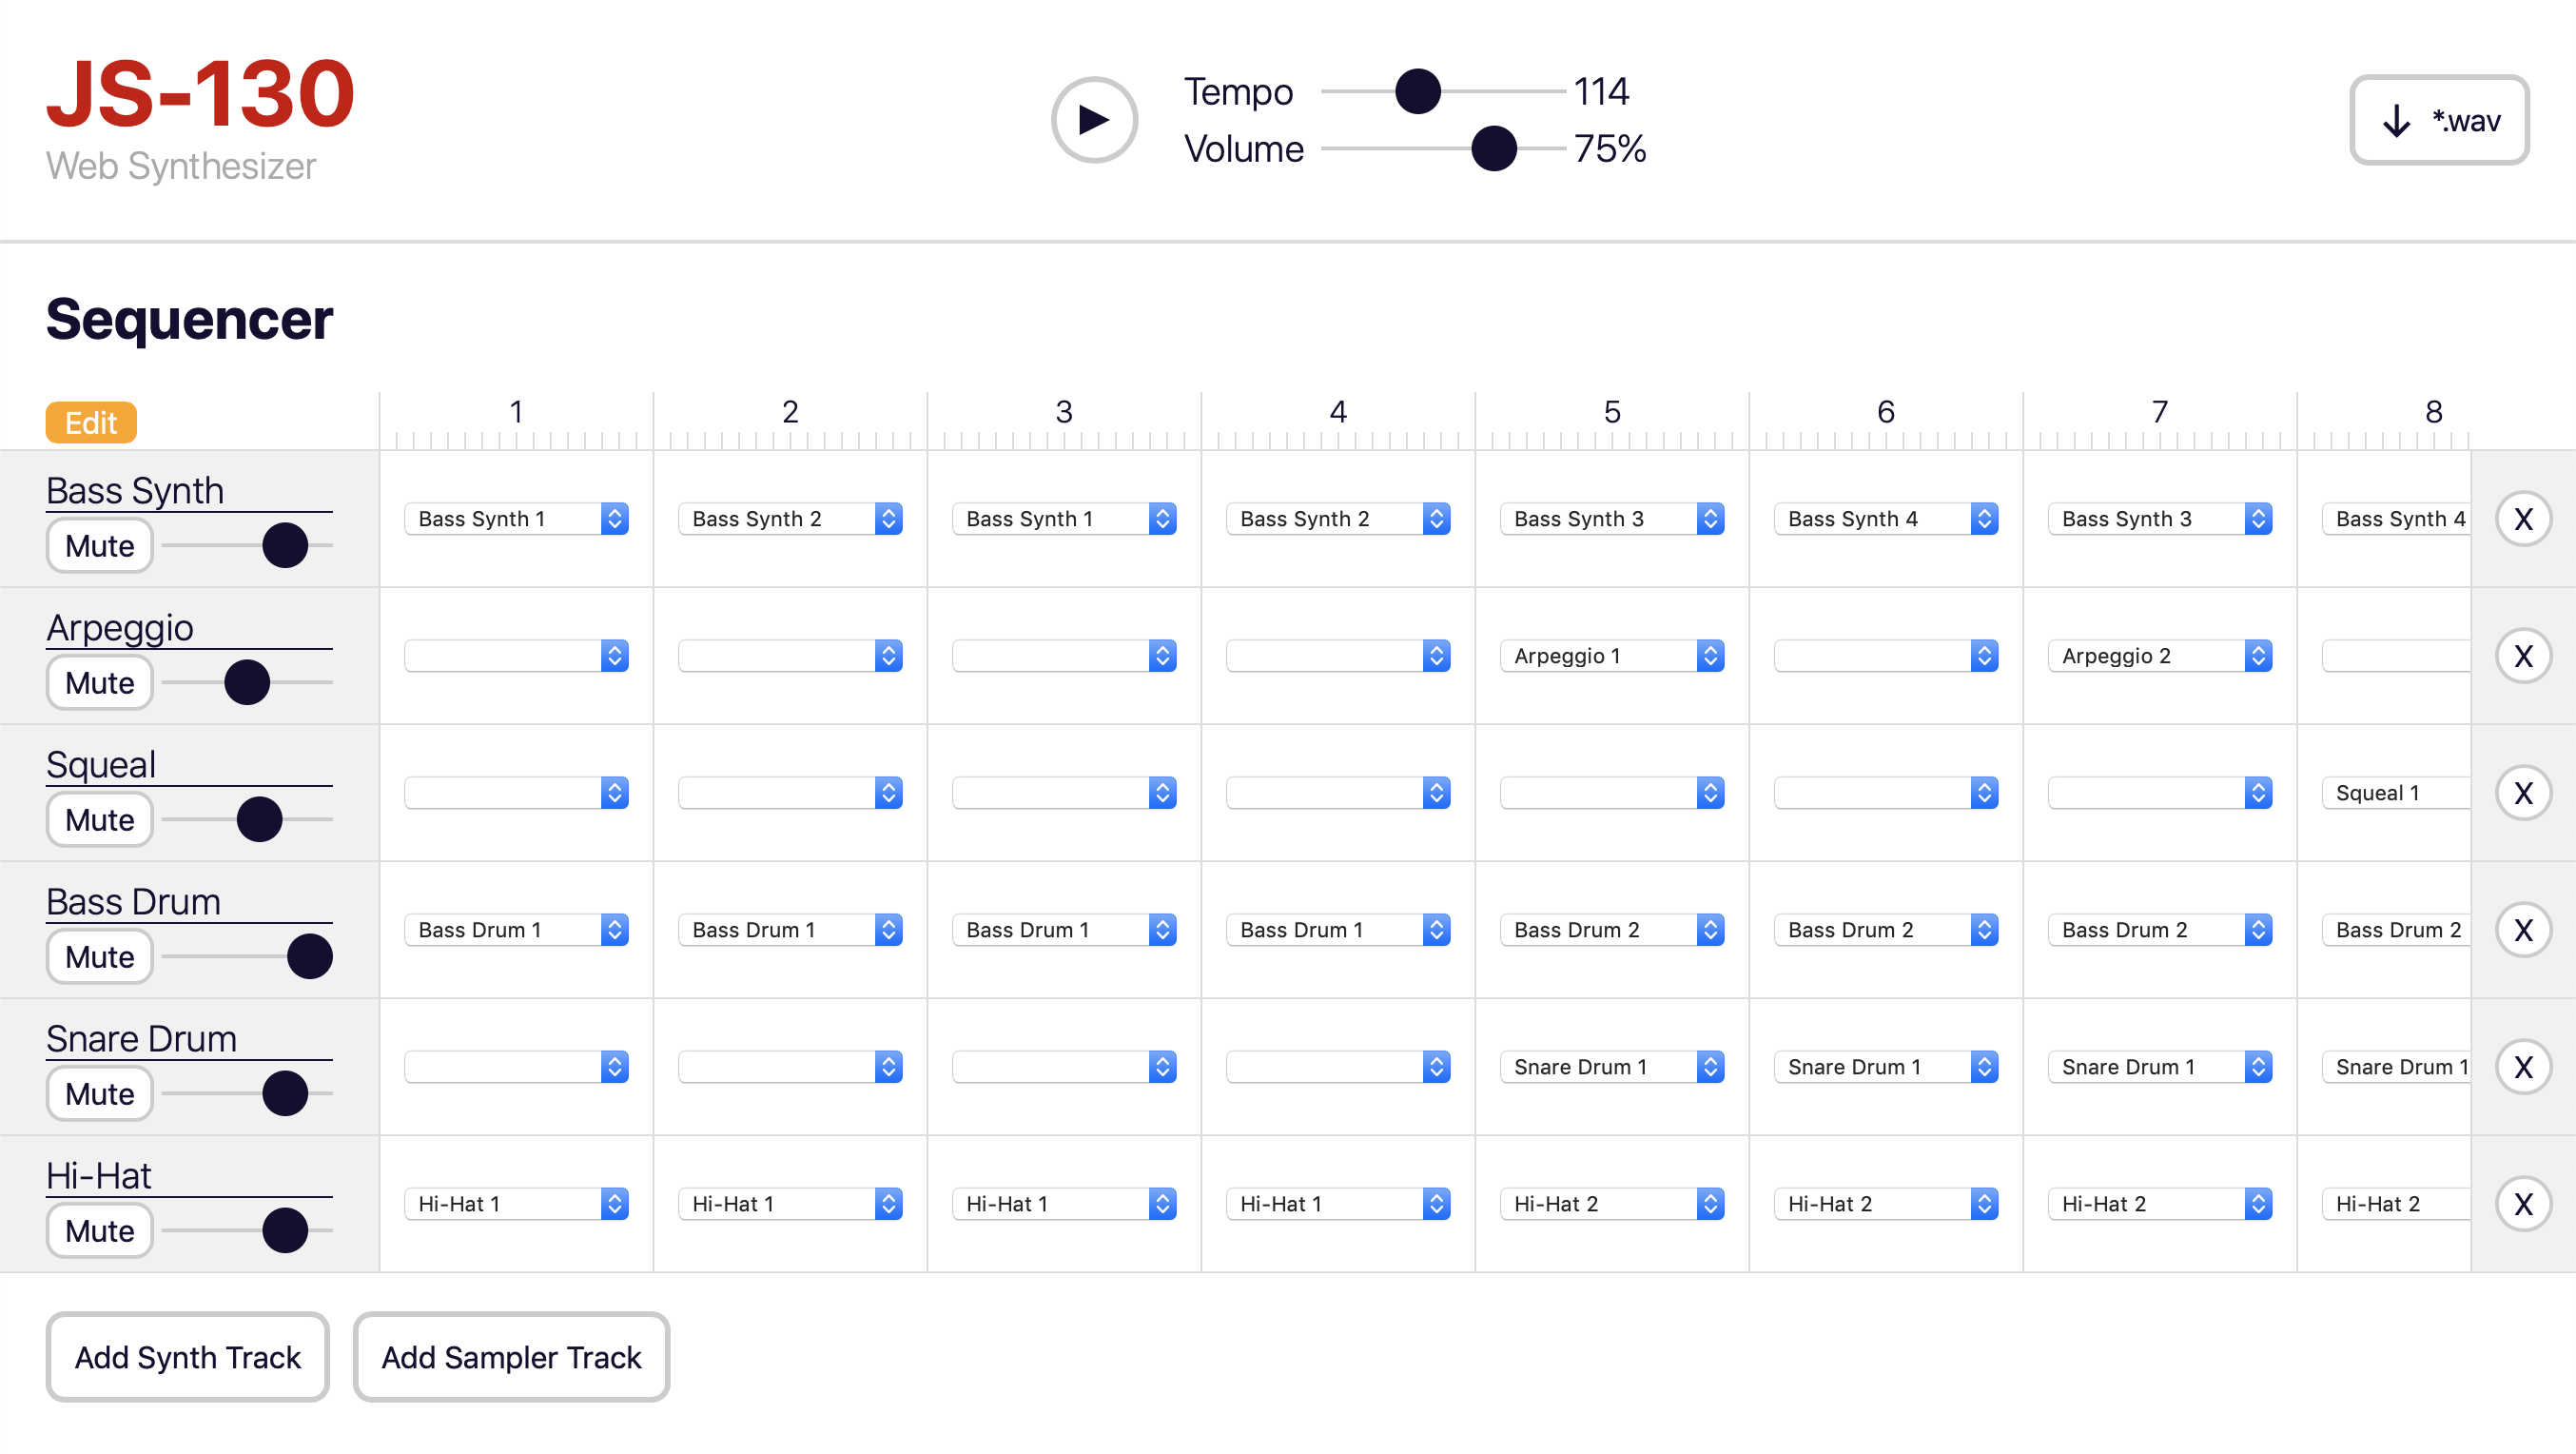Delete the Arpeggio track with X
The image size is (2576, 1454).
point(2522,656)
